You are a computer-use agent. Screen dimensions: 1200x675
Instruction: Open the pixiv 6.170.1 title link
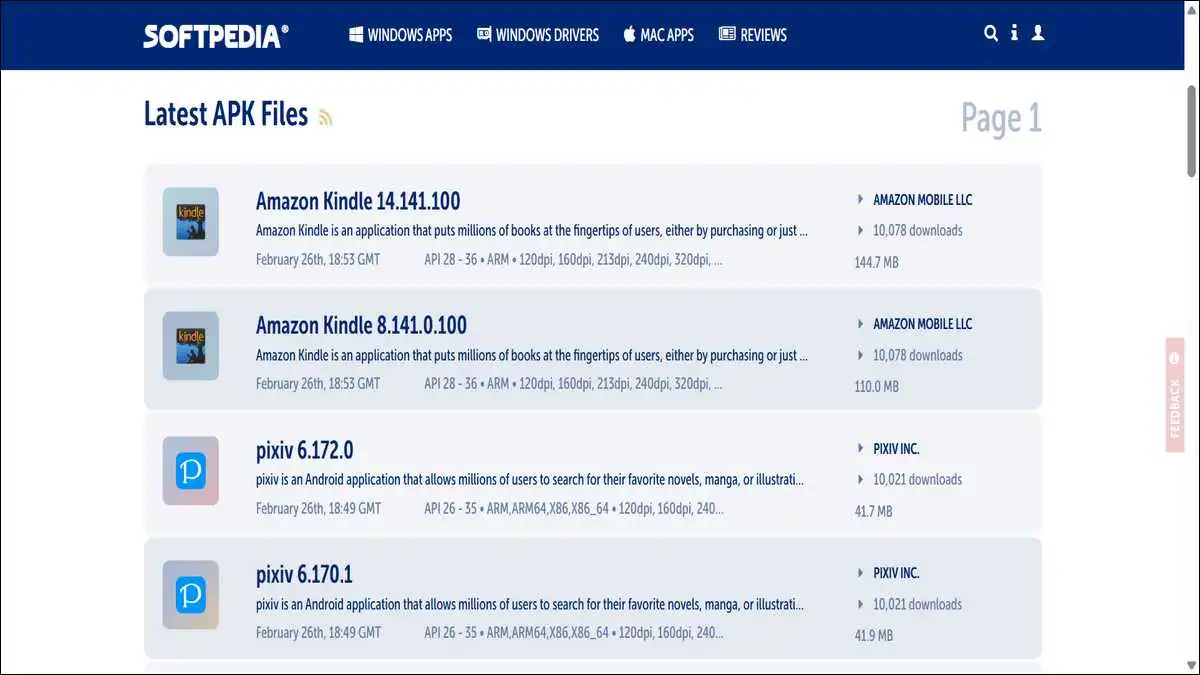click(304, 575)
